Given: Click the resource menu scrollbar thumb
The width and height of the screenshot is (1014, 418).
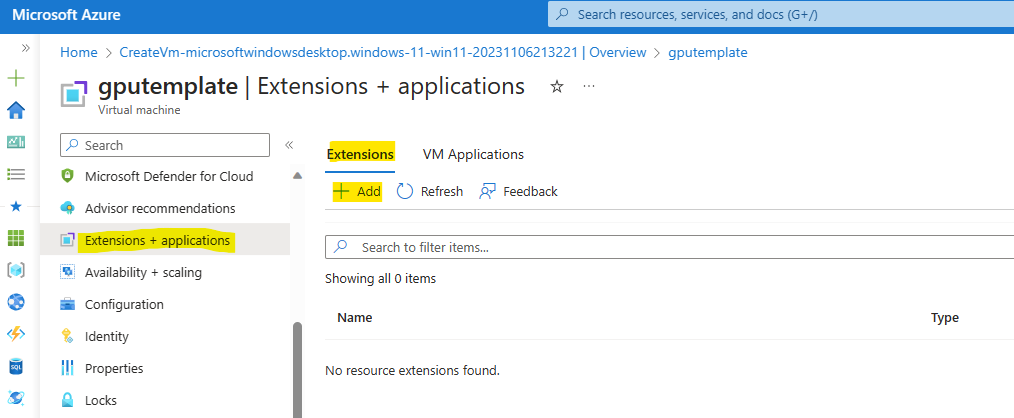Looking at the screenshot, I should [297, 370].
